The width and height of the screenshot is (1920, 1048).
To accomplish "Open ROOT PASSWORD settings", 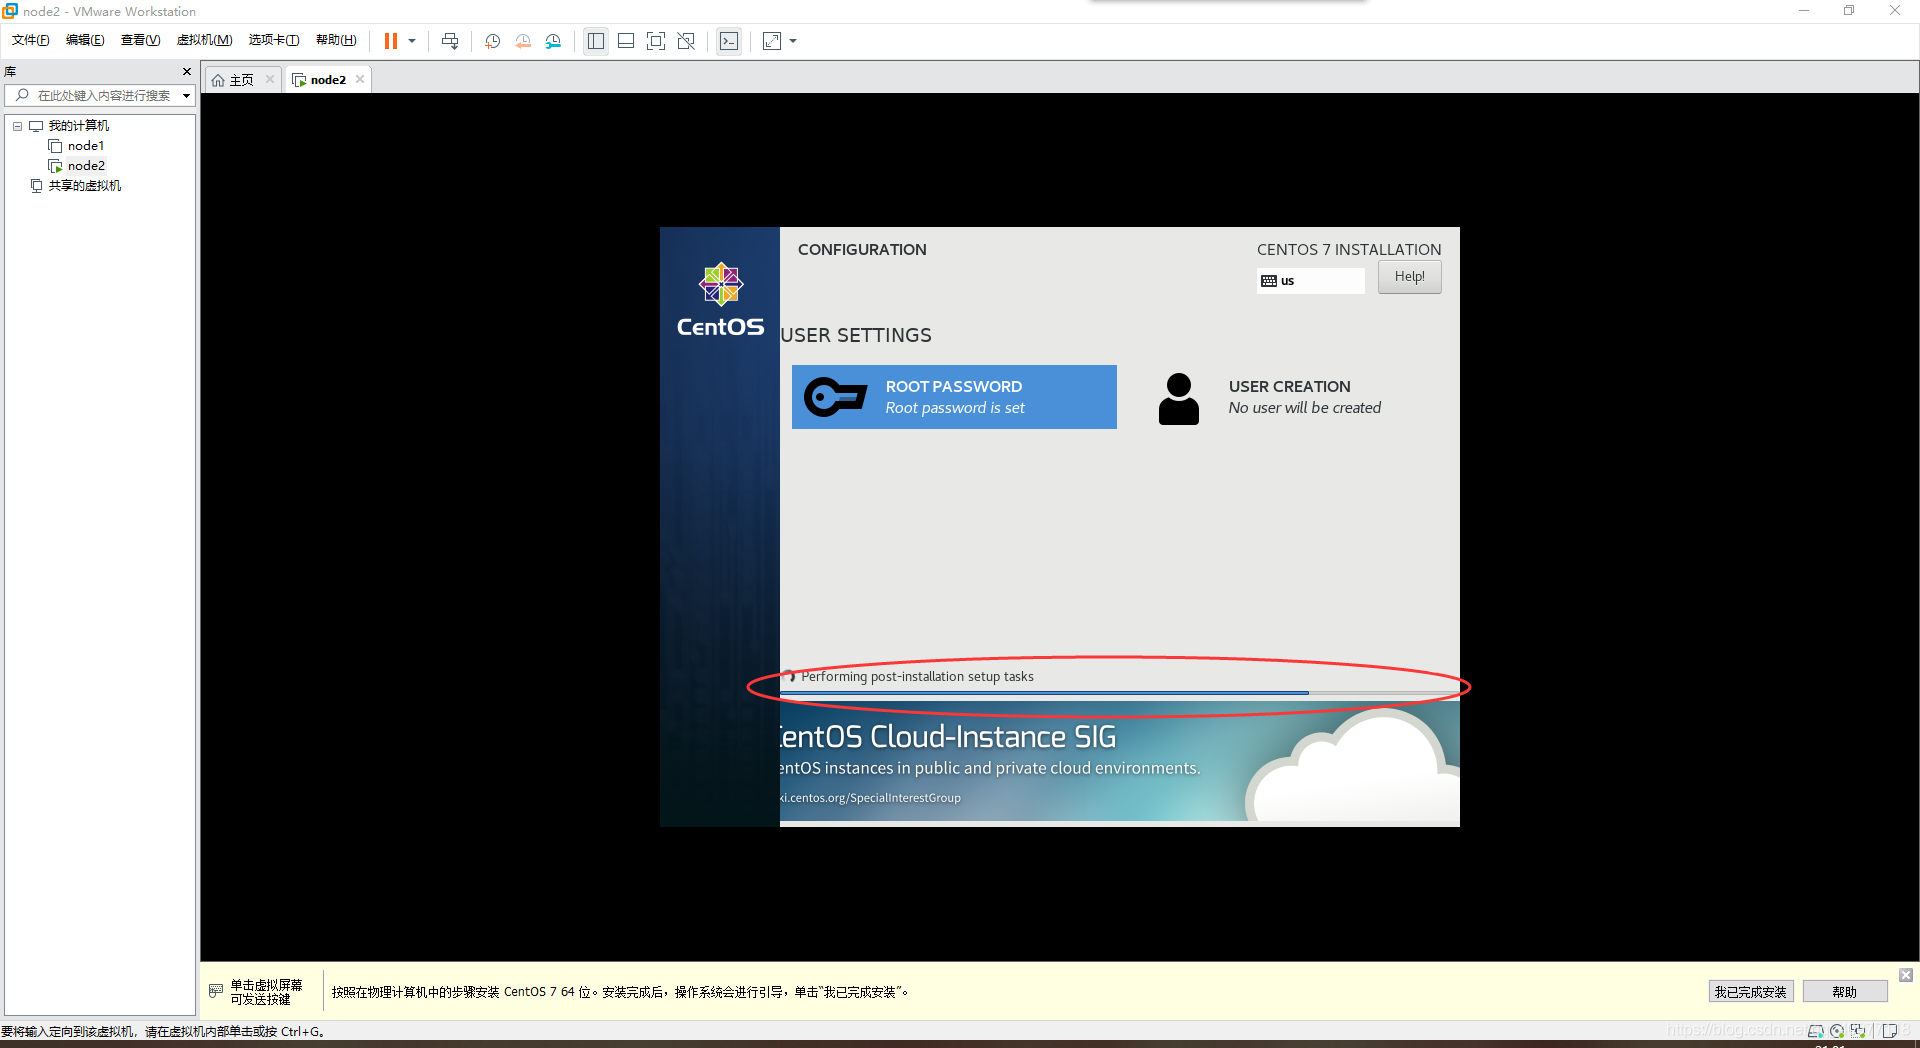I will point(954,397).
